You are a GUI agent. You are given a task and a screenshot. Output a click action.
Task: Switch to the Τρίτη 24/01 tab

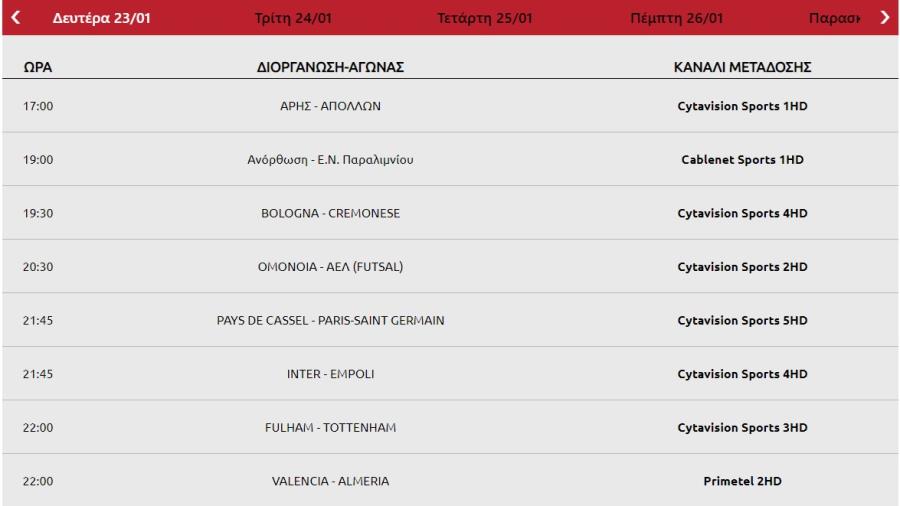pos(293,18)
